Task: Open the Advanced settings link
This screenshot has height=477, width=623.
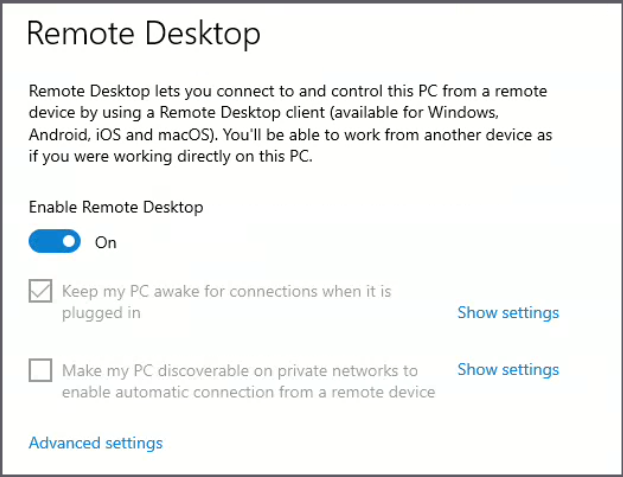Action: tap(96, 443)
